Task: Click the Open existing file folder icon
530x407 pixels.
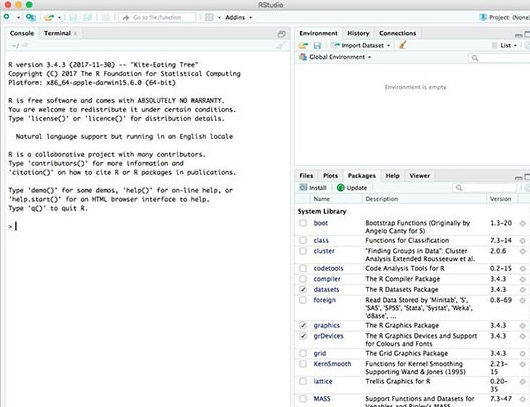Action: (49, 17)
